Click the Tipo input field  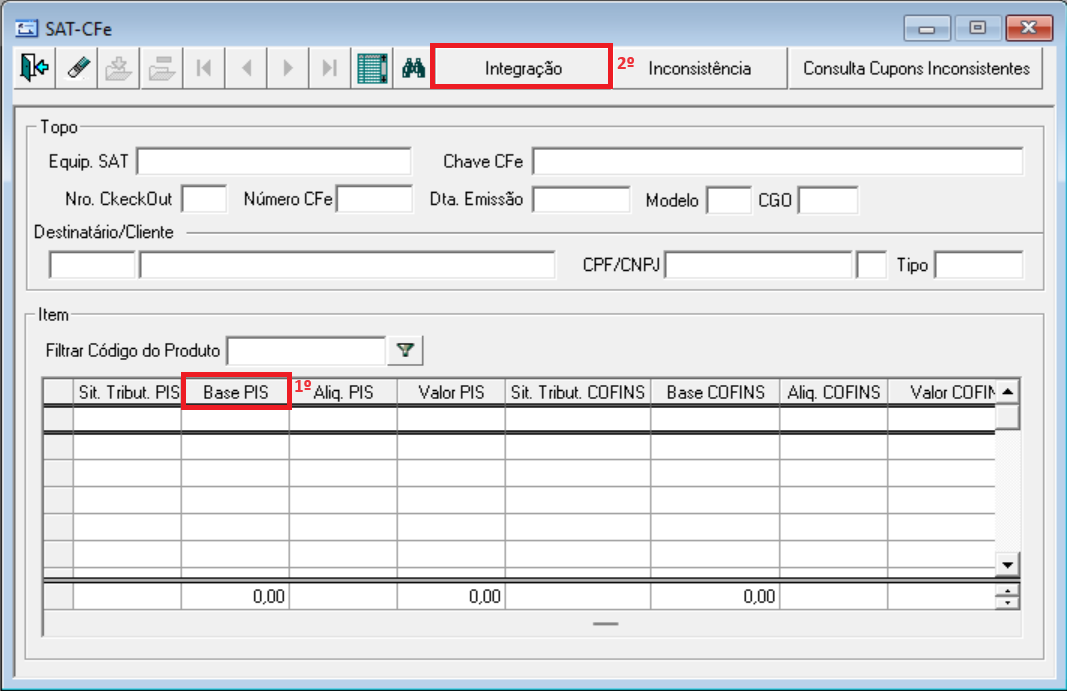979,264
